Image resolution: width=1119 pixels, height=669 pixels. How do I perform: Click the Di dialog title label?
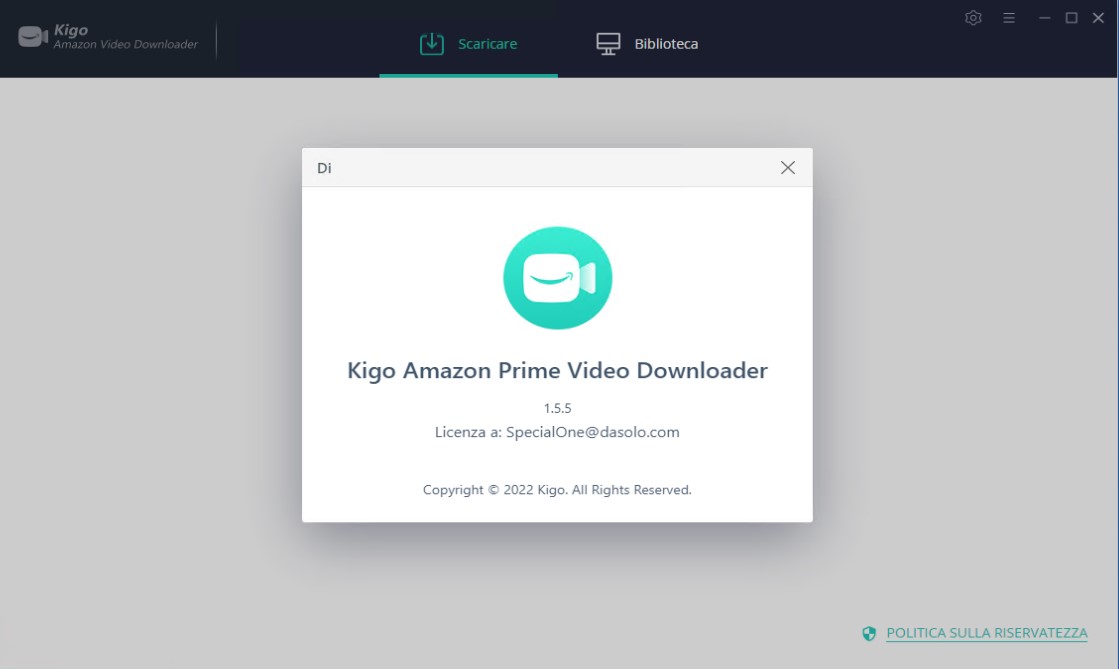(324, 168)
